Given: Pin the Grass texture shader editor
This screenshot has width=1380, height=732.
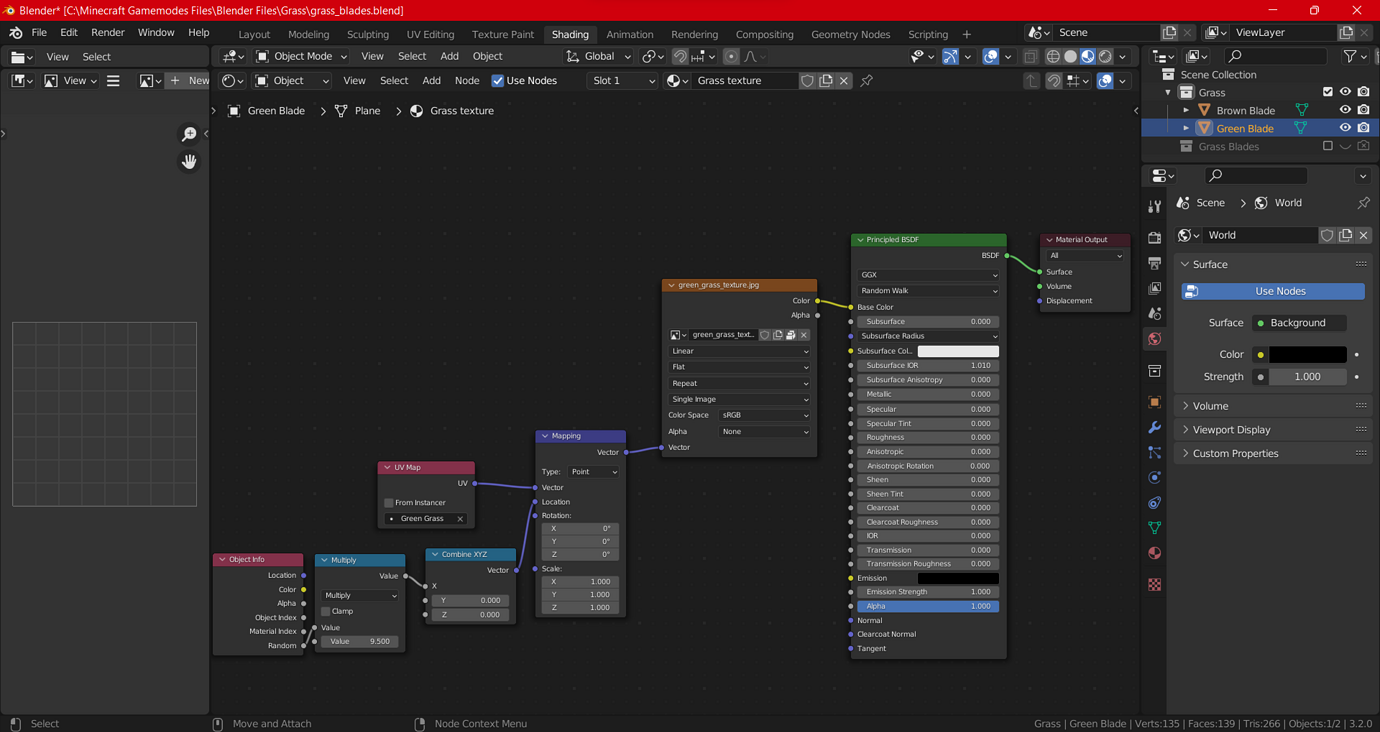Looking at the screenshot, I should click(865, 80).
